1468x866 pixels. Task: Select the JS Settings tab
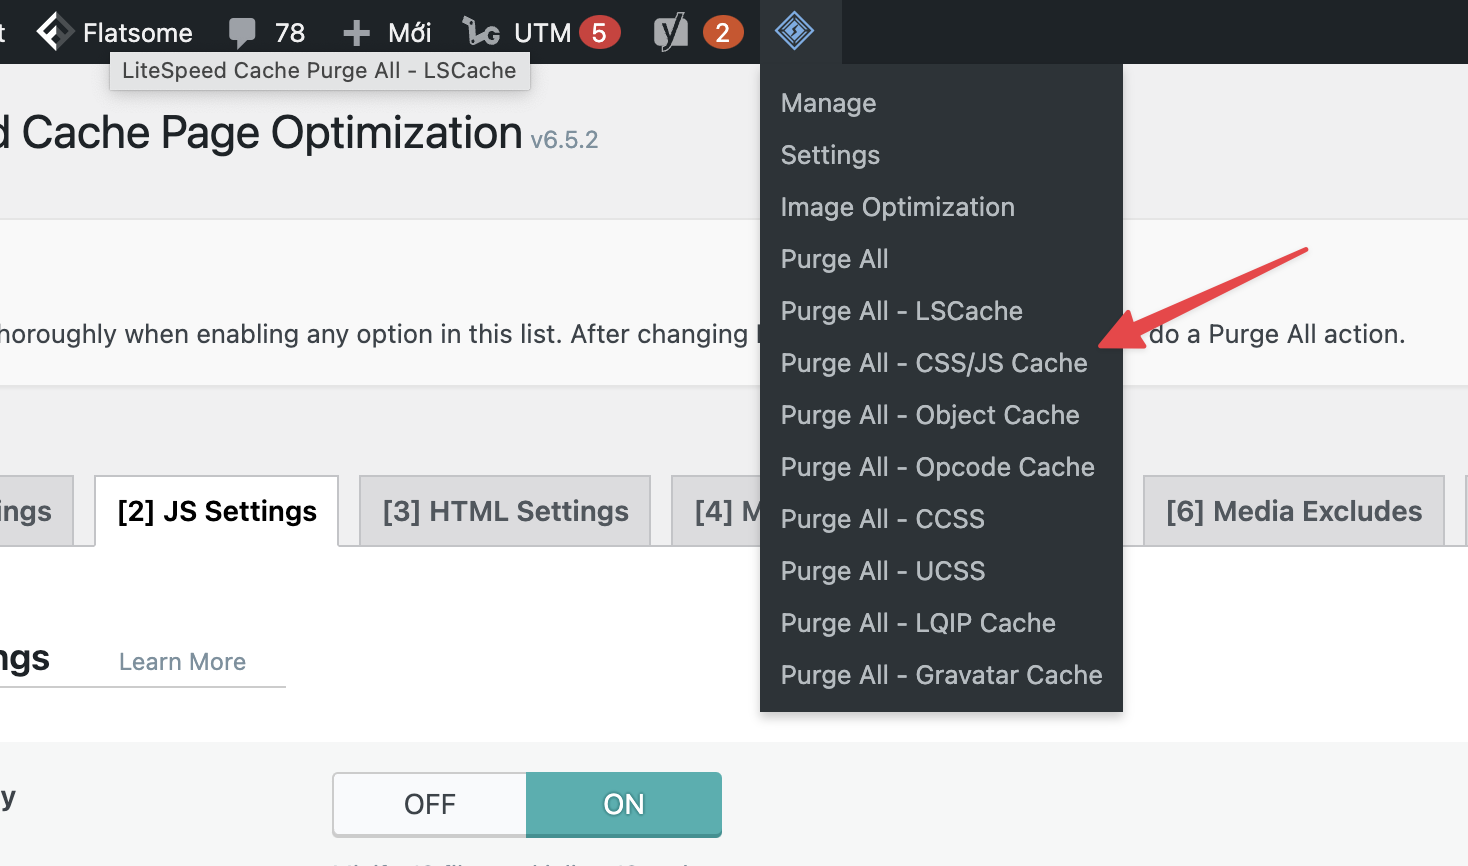(x=217, y=511)
